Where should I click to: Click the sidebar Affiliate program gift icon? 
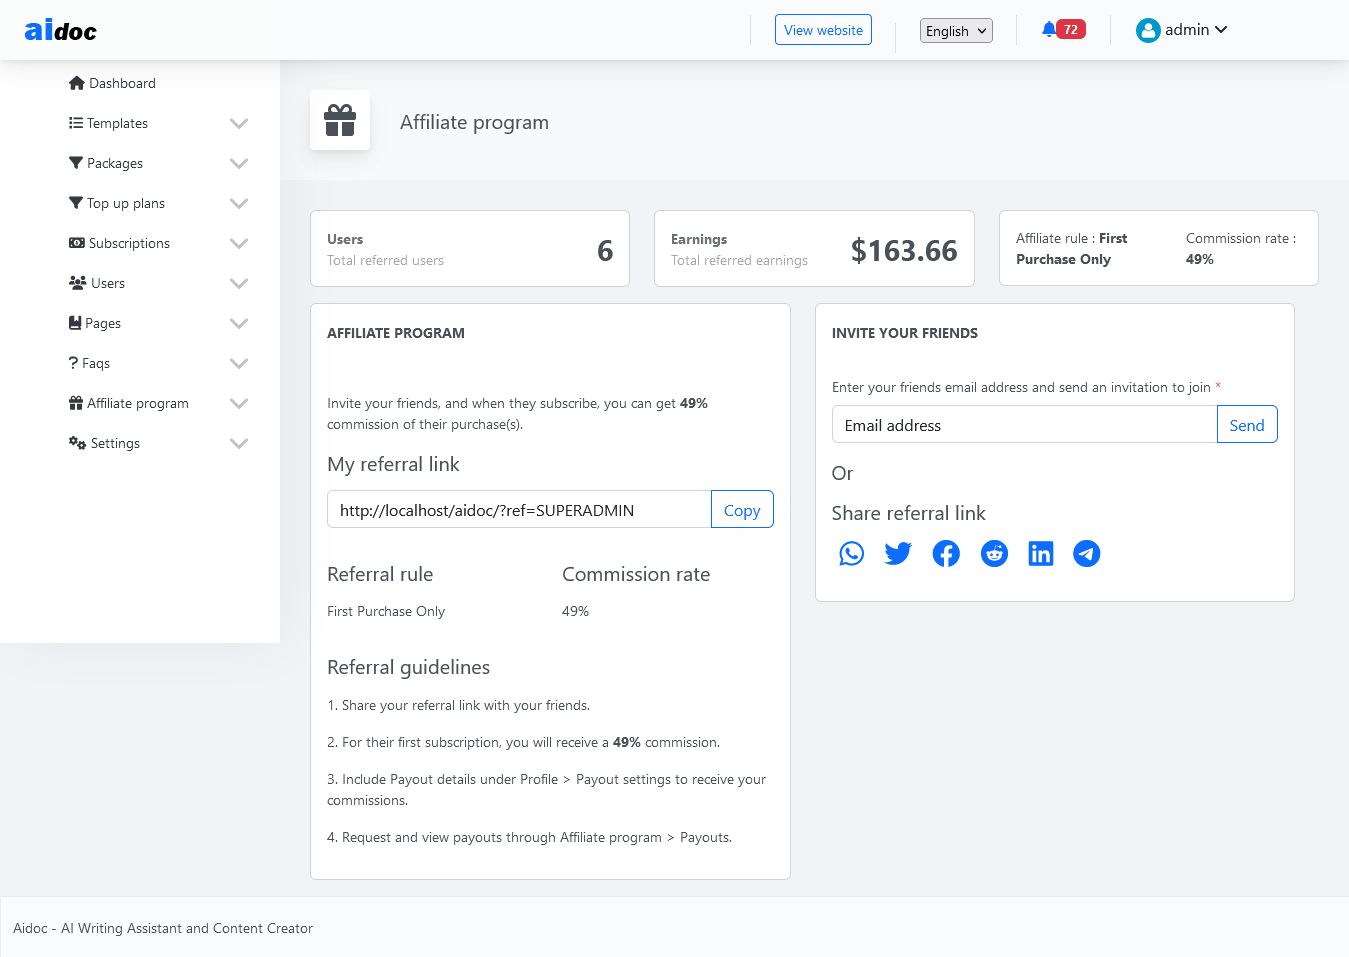[x=76, y=403]
